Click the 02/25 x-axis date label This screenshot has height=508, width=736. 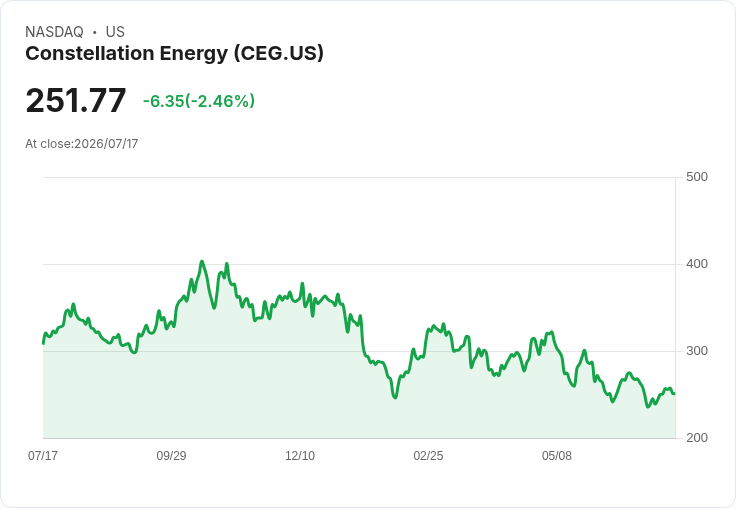click(x=428, y=456)
